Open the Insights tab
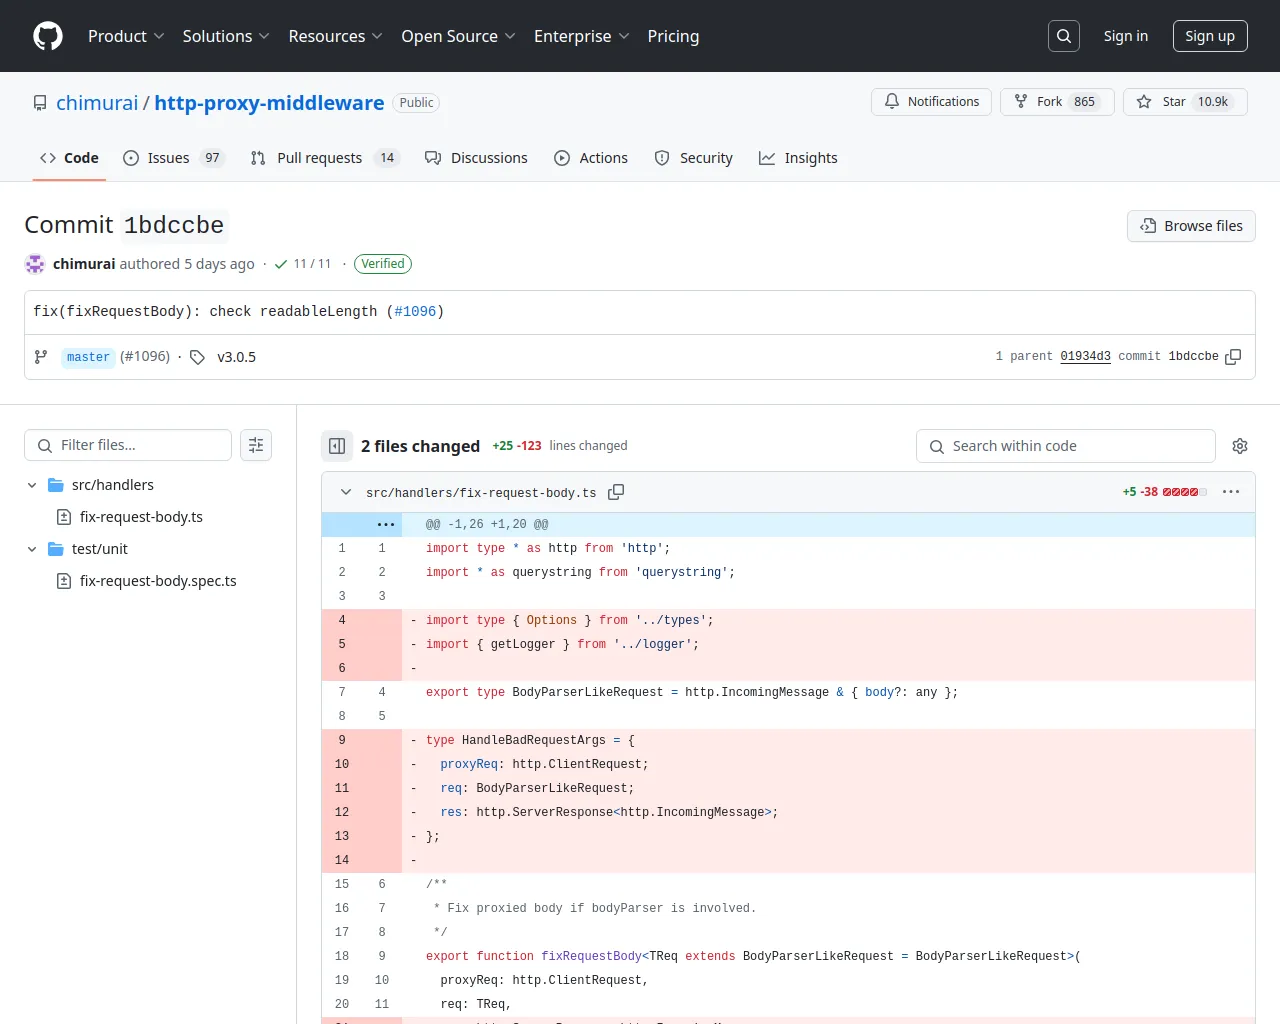 click(798, 158)
